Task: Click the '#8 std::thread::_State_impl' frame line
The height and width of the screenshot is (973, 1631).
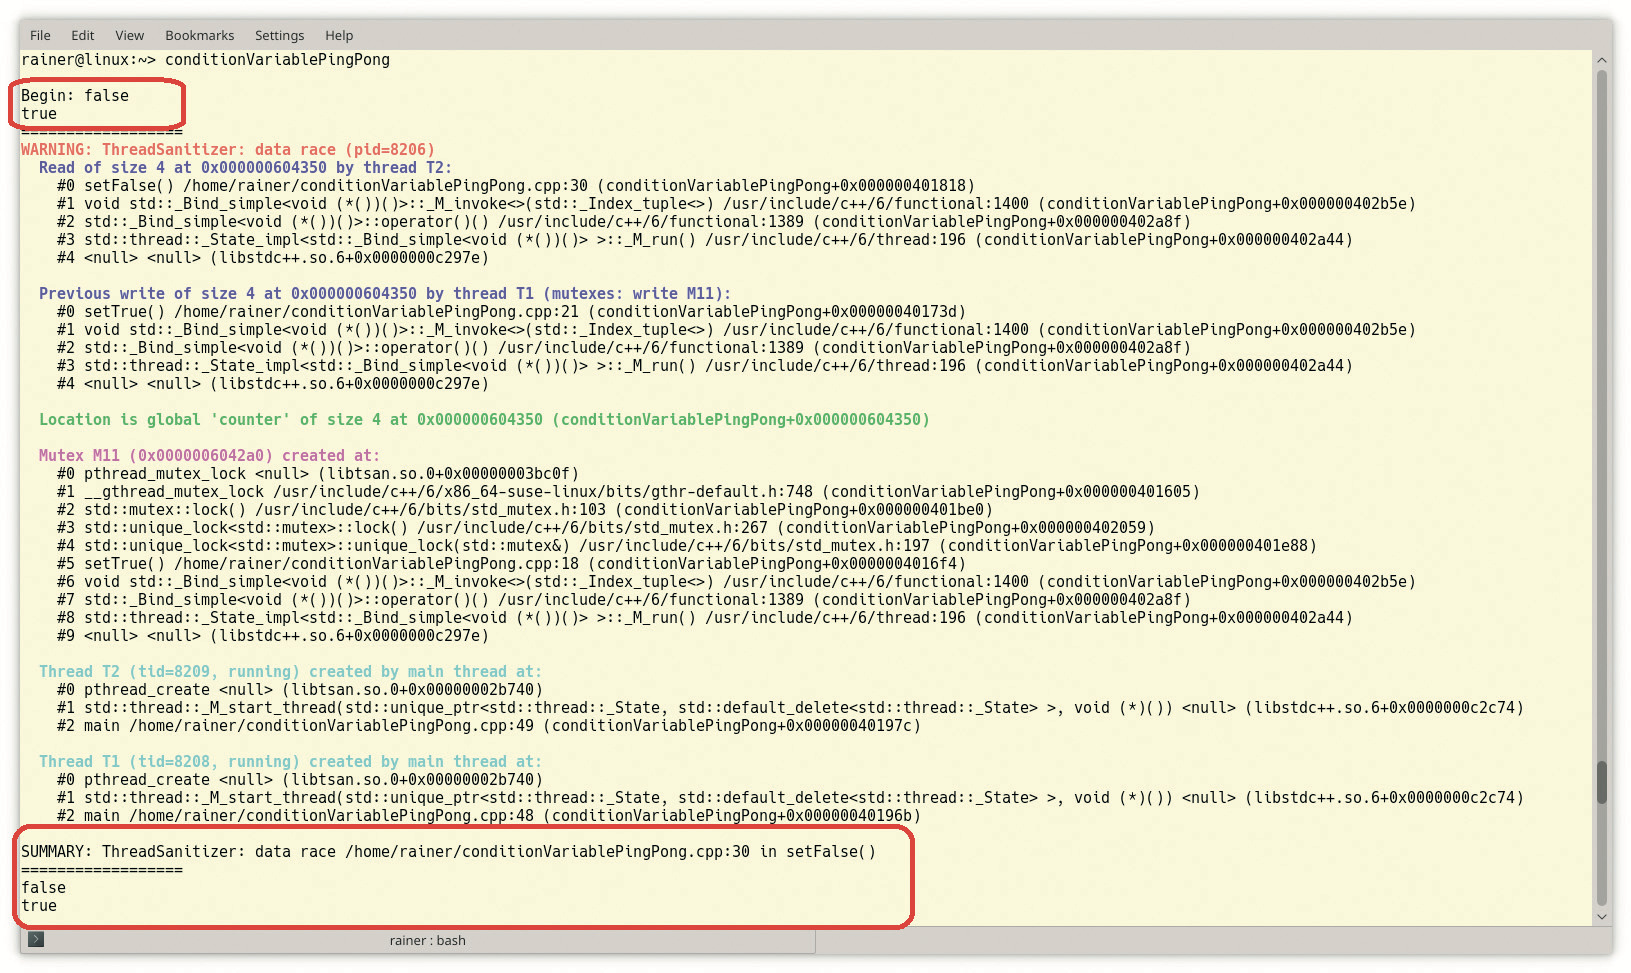Action: 705,617
